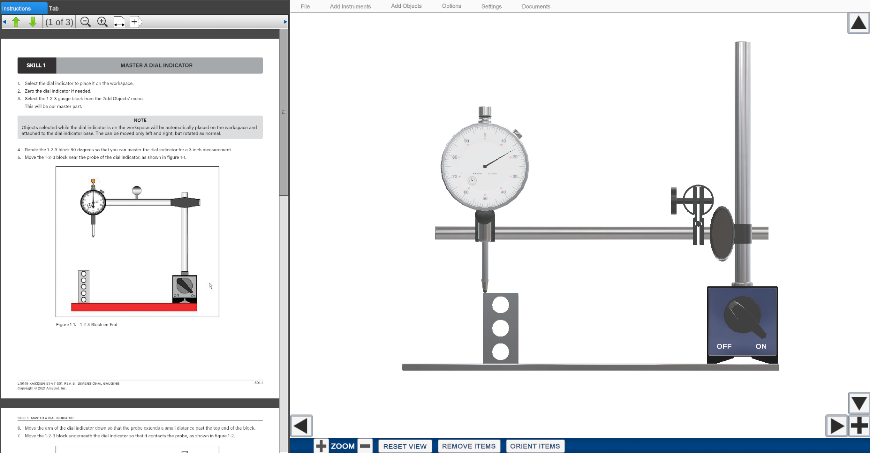Go to previous page with green up arrow
This screenshot has height=453, width=870.
click(x=16, y=21)
